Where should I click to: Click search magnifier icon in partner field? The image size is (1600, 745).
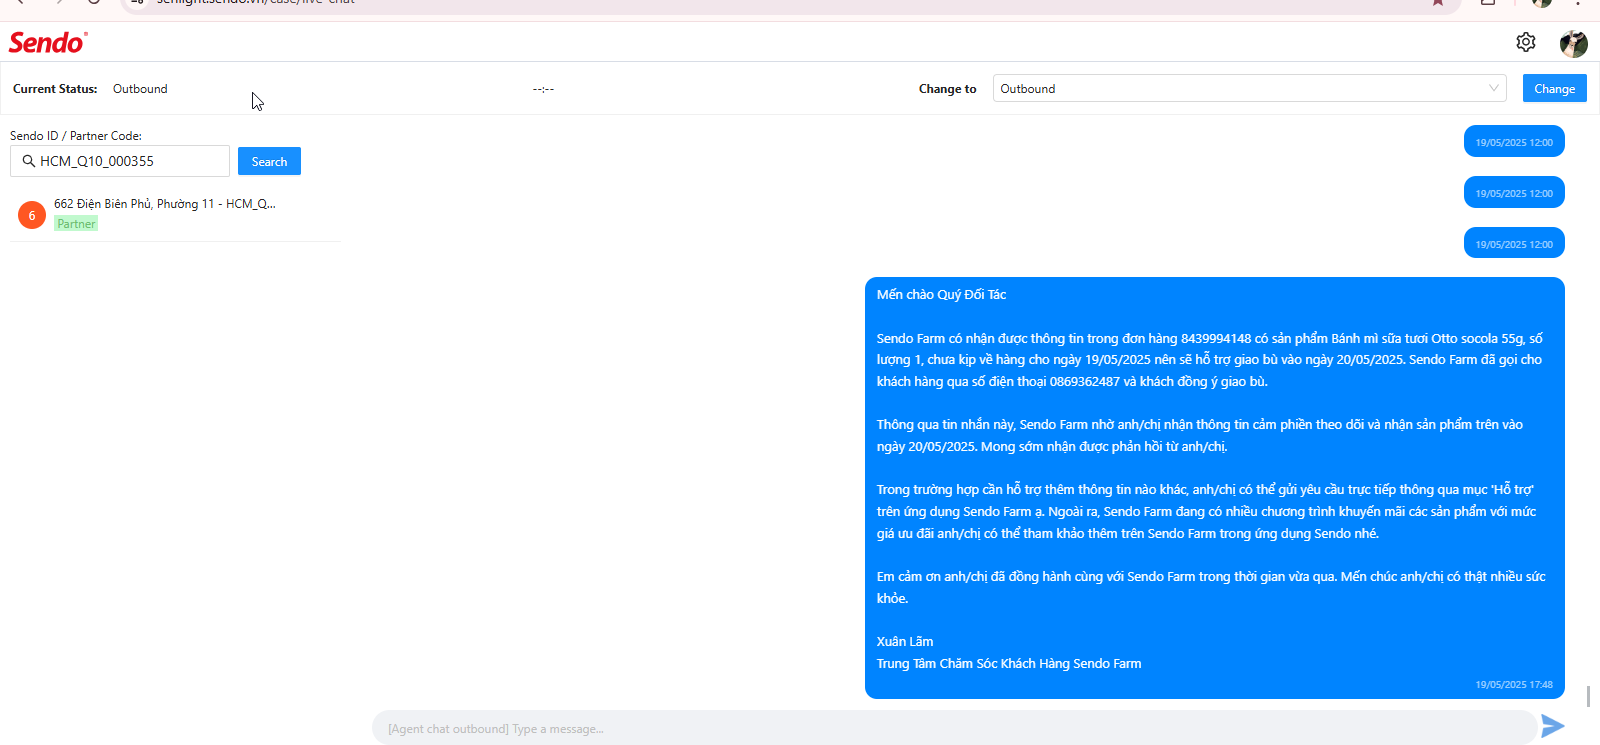click(x=28, y=161)
